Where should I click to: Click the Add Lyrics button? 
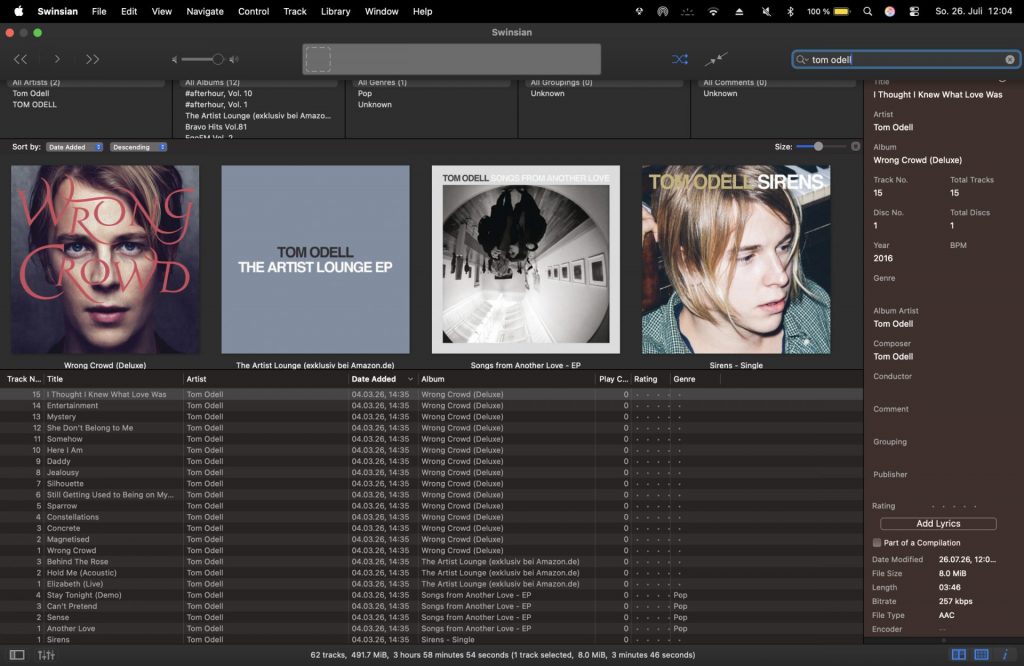pyautogui.click(x=938, y=524)
